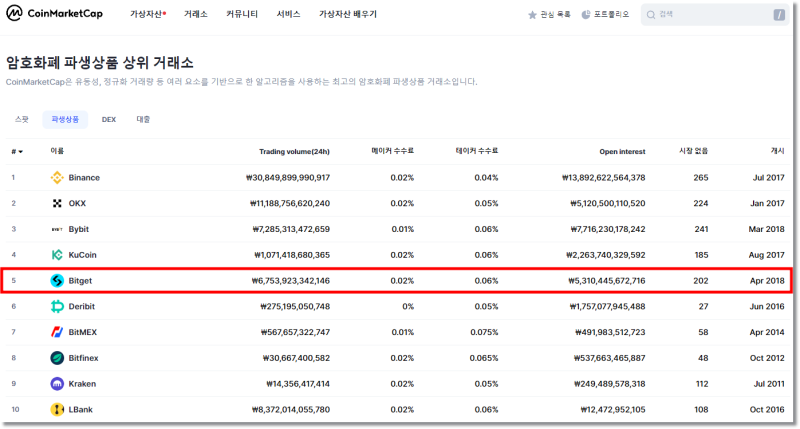800x429 pixels.
Task: Click the portfolio pie chart icon
Action: pos(586,15)
